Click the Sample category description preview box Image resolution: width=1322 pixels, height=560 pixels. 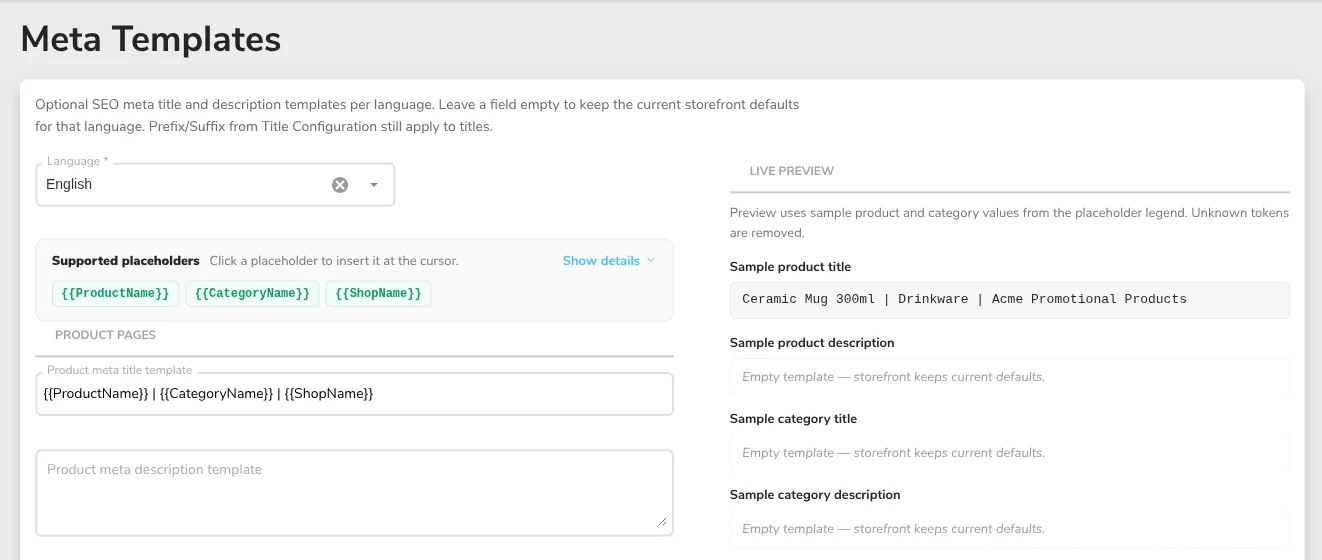tap(1010, 529)
